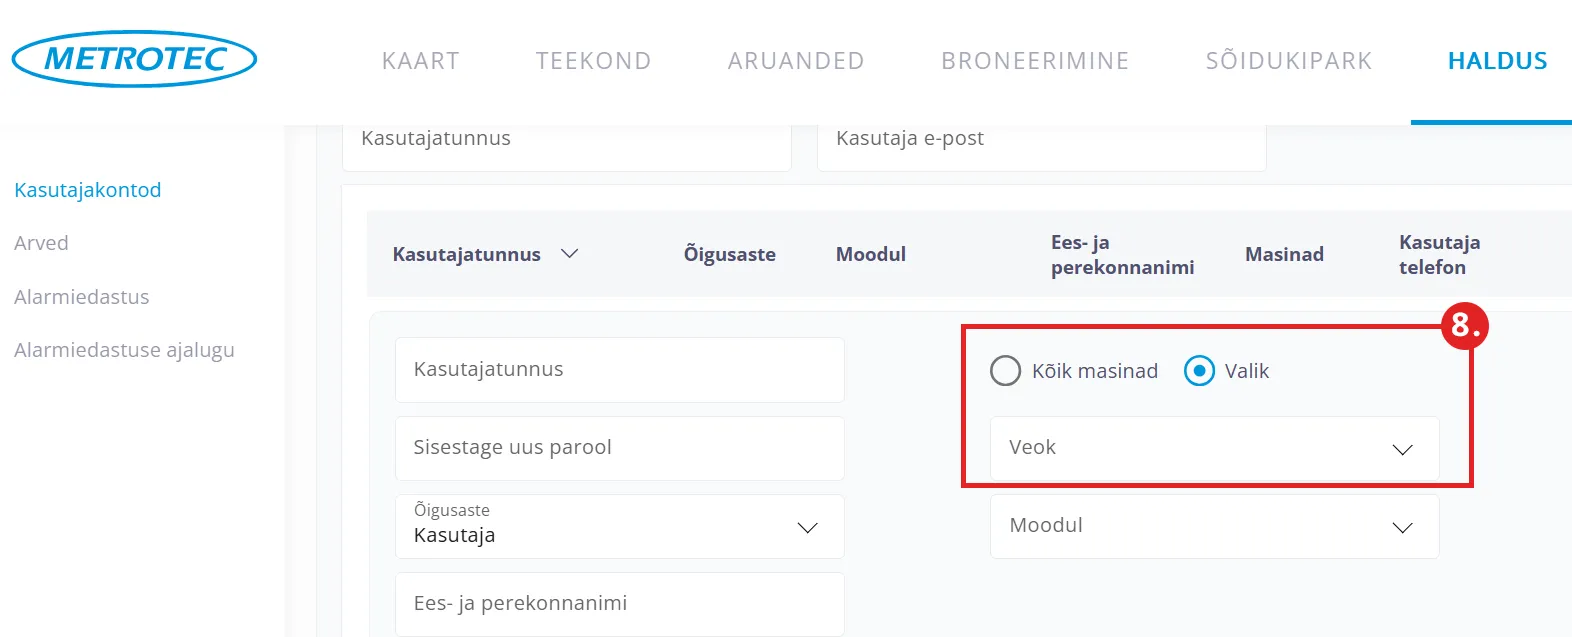Sort by Kasutajatunnus column chevron

(x=570, y=254)
